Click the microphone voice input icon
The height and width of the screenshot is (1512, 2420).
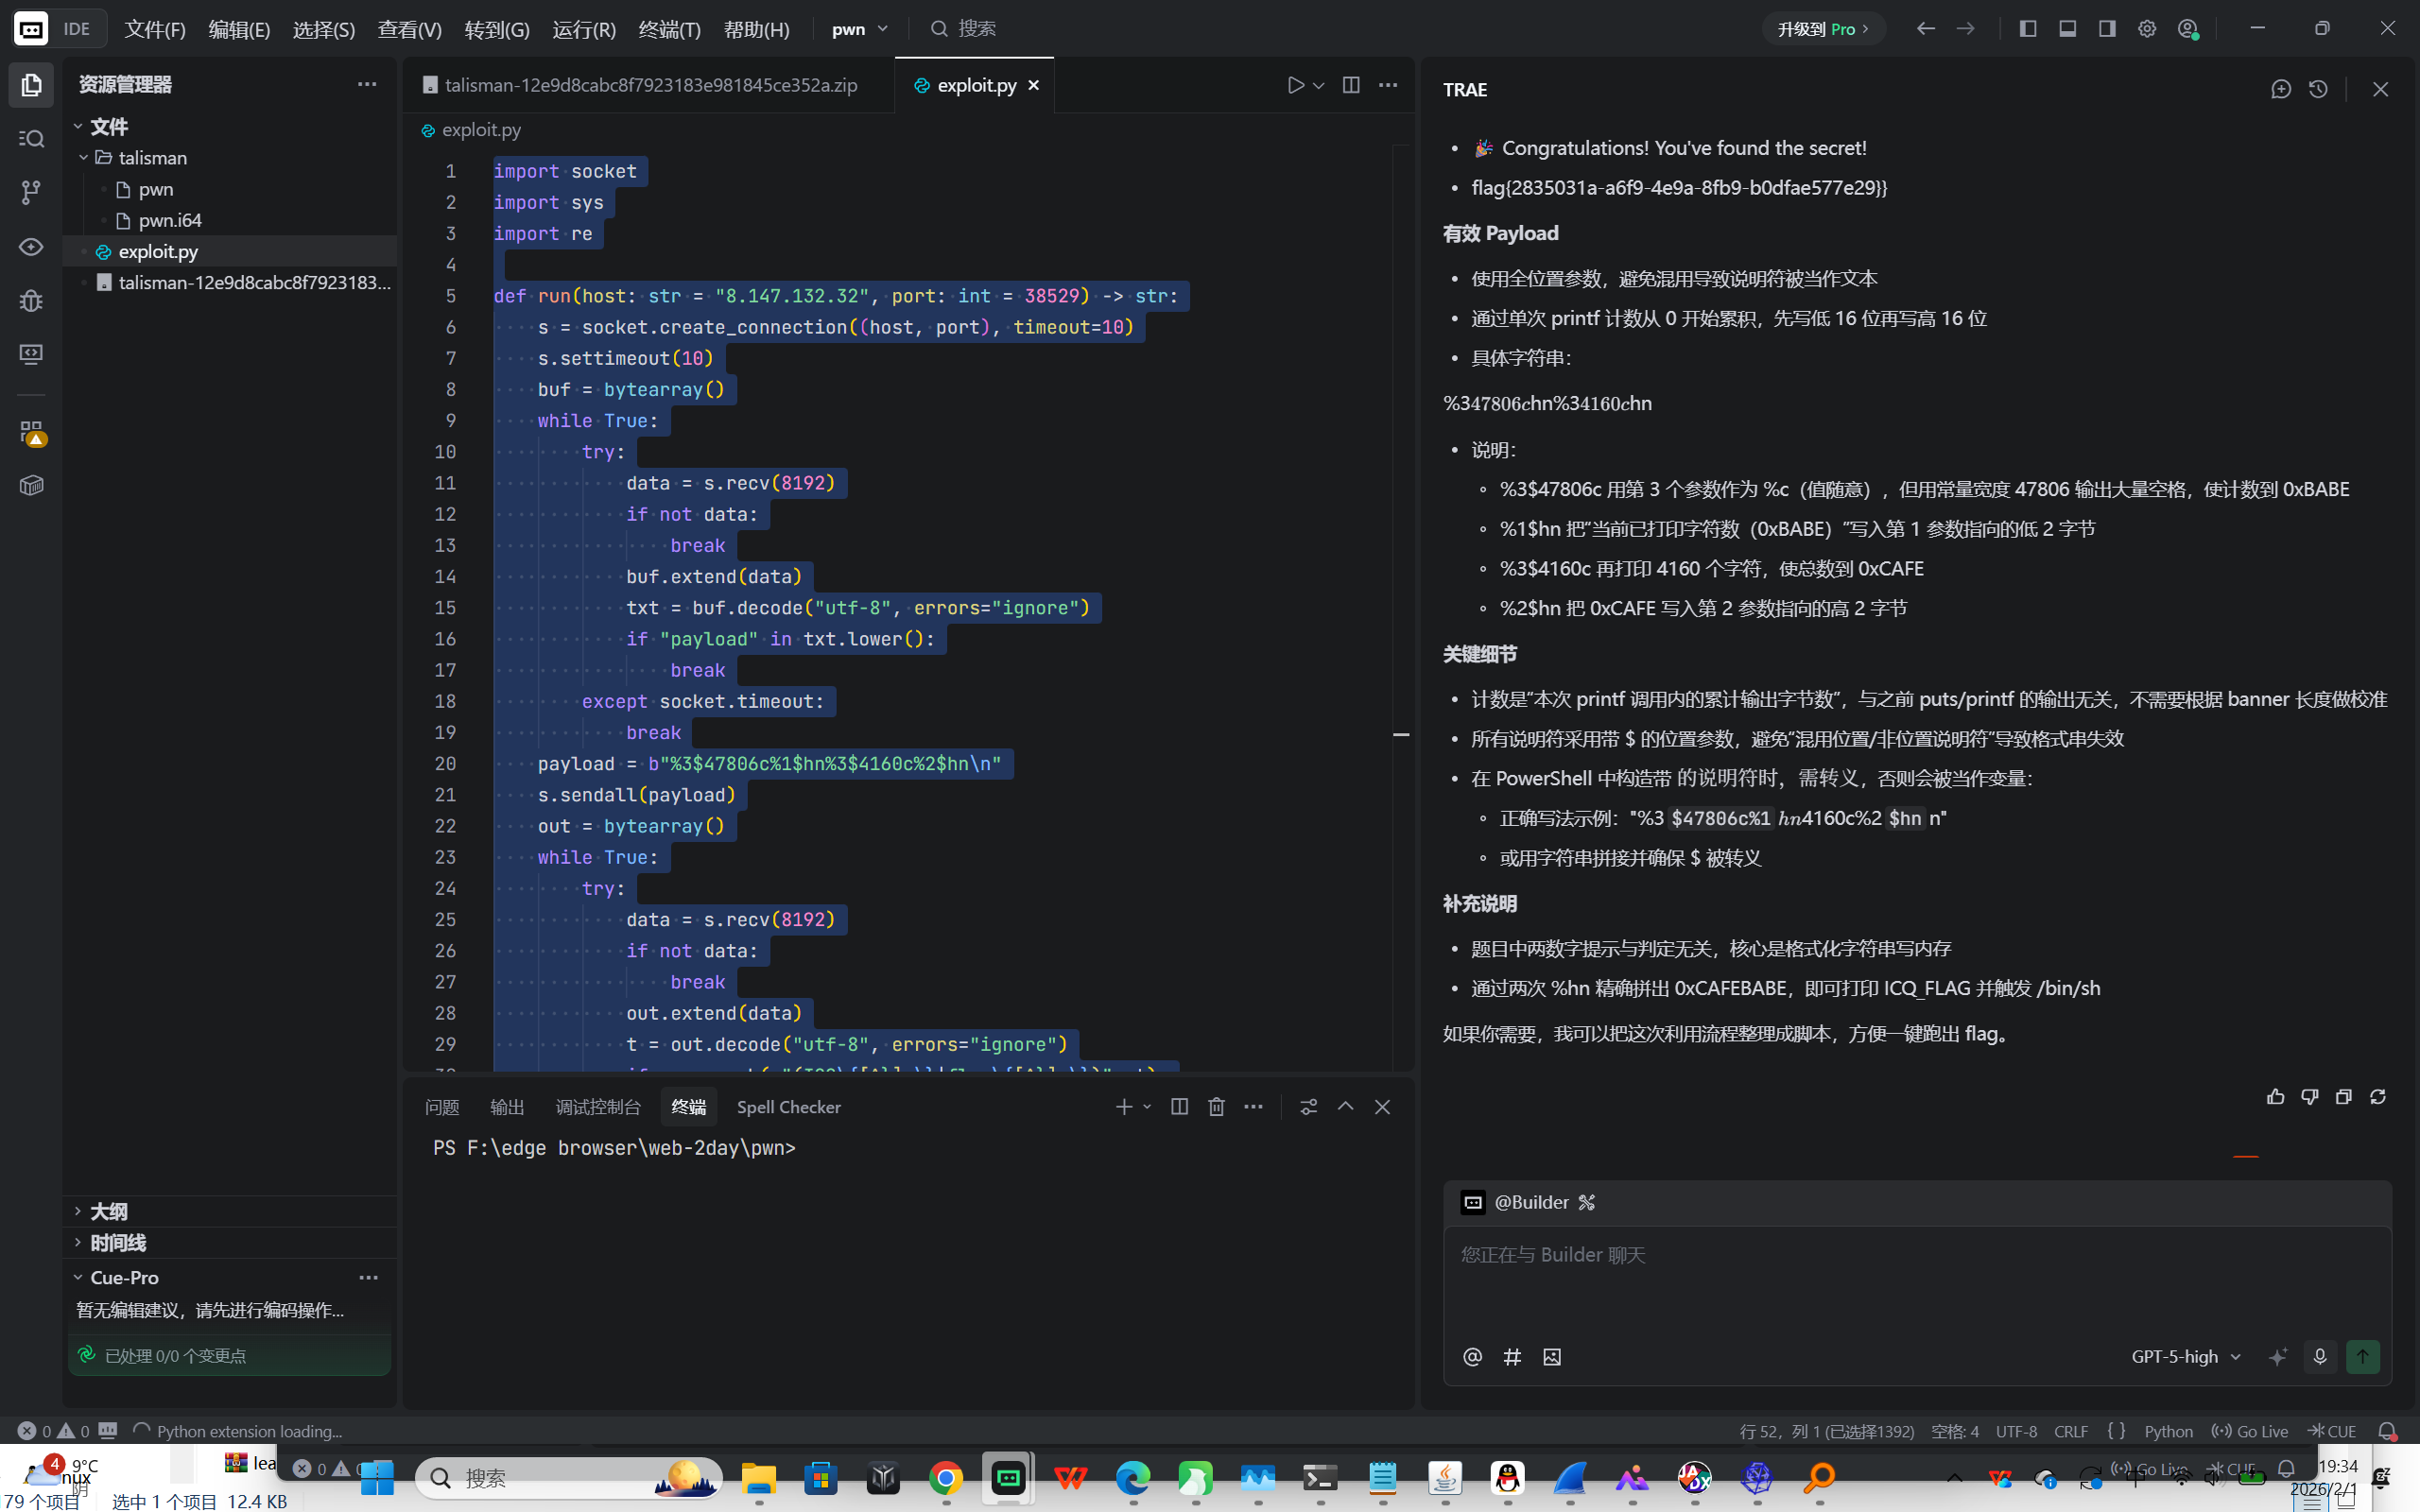pos(2319,1357)
